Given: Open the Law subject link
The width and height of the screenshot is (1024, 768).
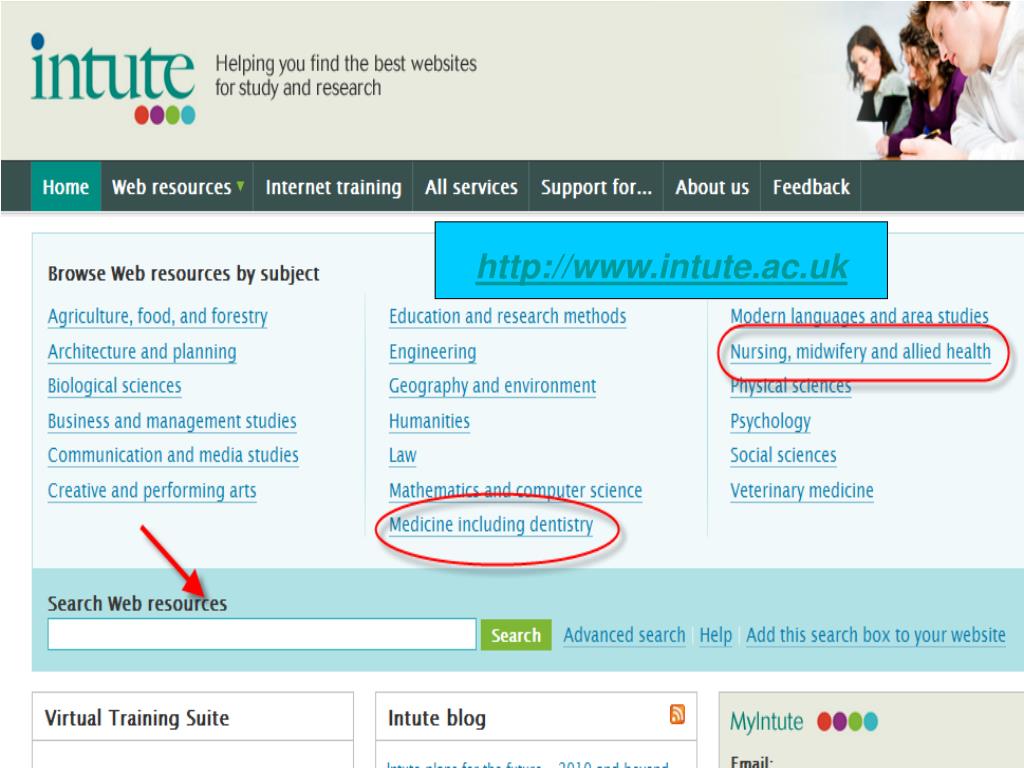Looking at the screenshot, I should (402, 455).
